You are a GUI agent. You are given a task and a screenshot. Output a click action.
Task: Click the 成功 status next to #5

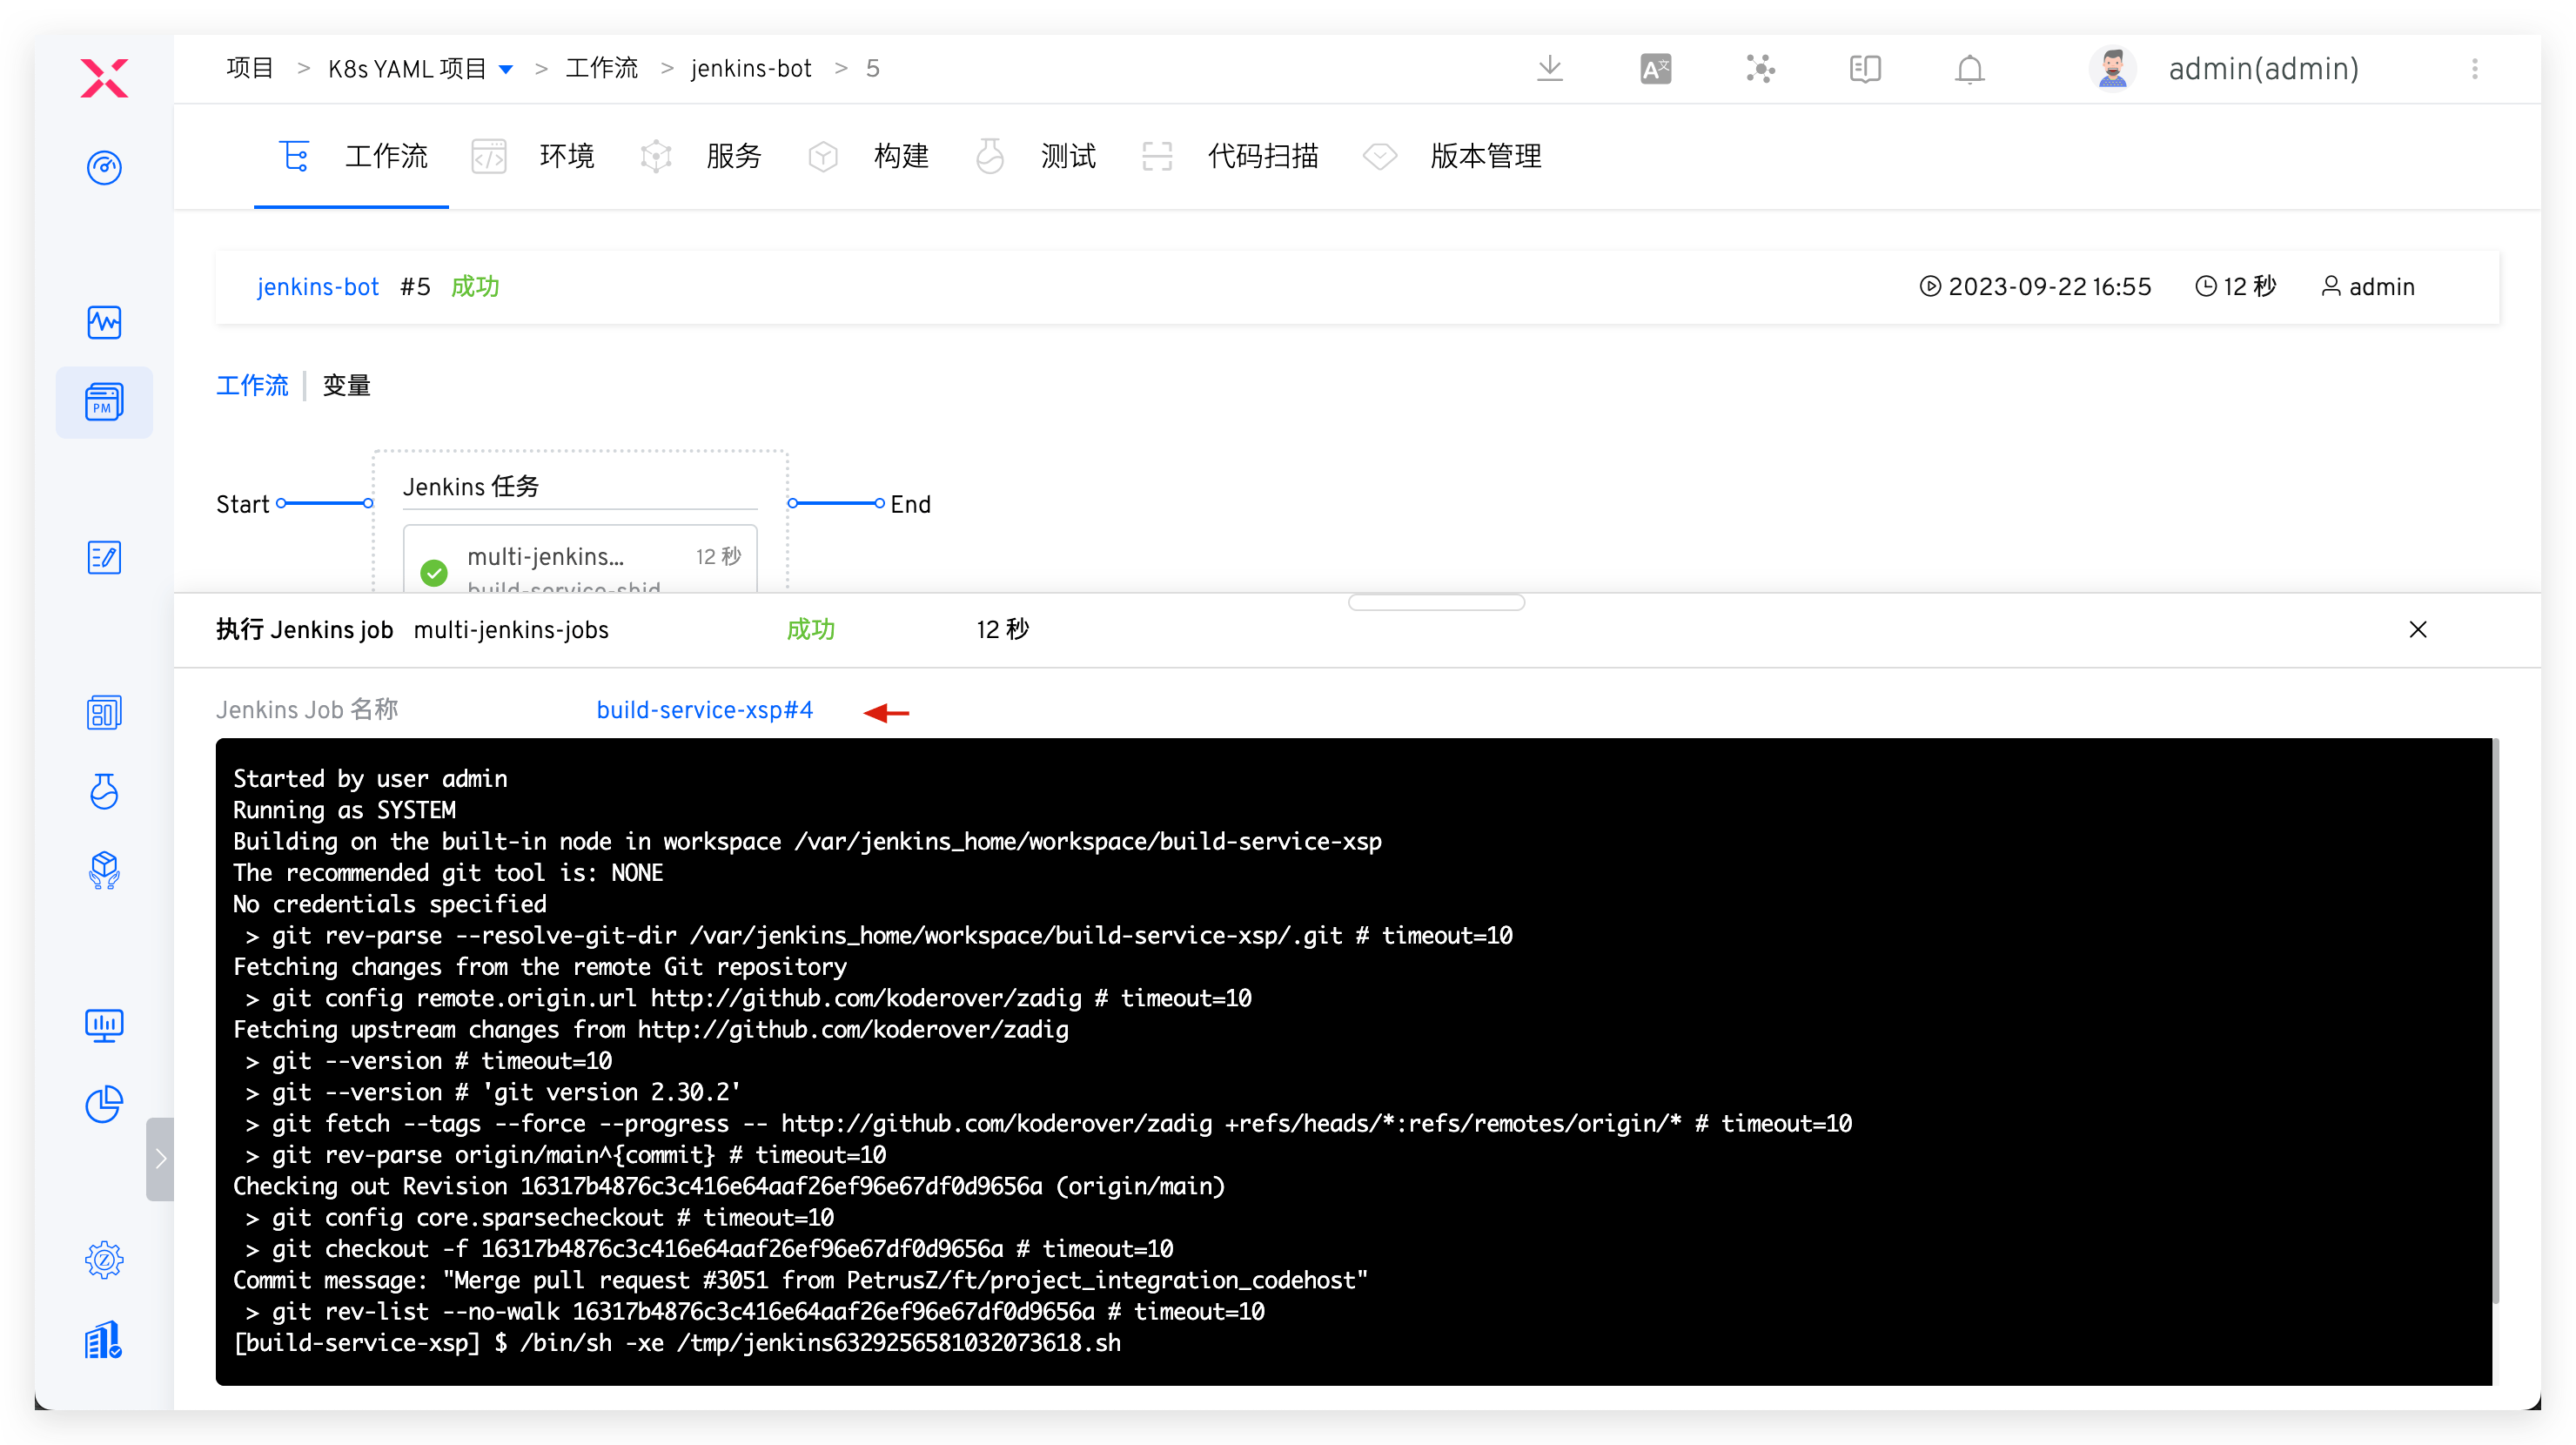[475, 287]
